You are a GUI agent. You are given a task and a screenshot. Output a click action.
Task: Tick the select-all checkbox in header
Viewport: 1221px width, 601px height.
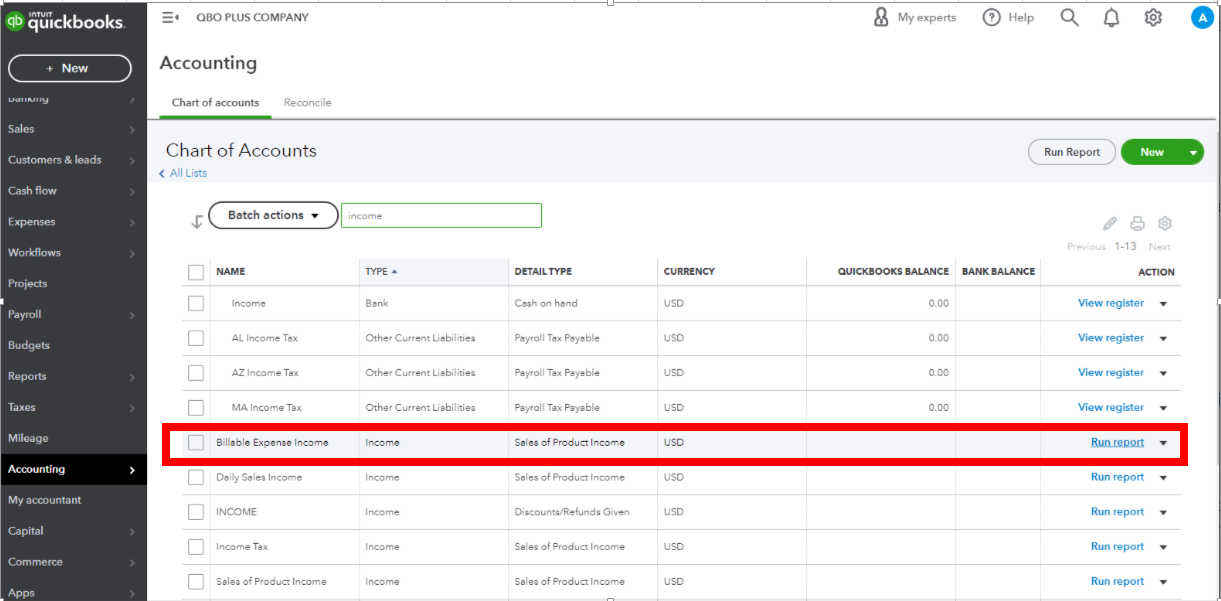click(x=196, y=272)
